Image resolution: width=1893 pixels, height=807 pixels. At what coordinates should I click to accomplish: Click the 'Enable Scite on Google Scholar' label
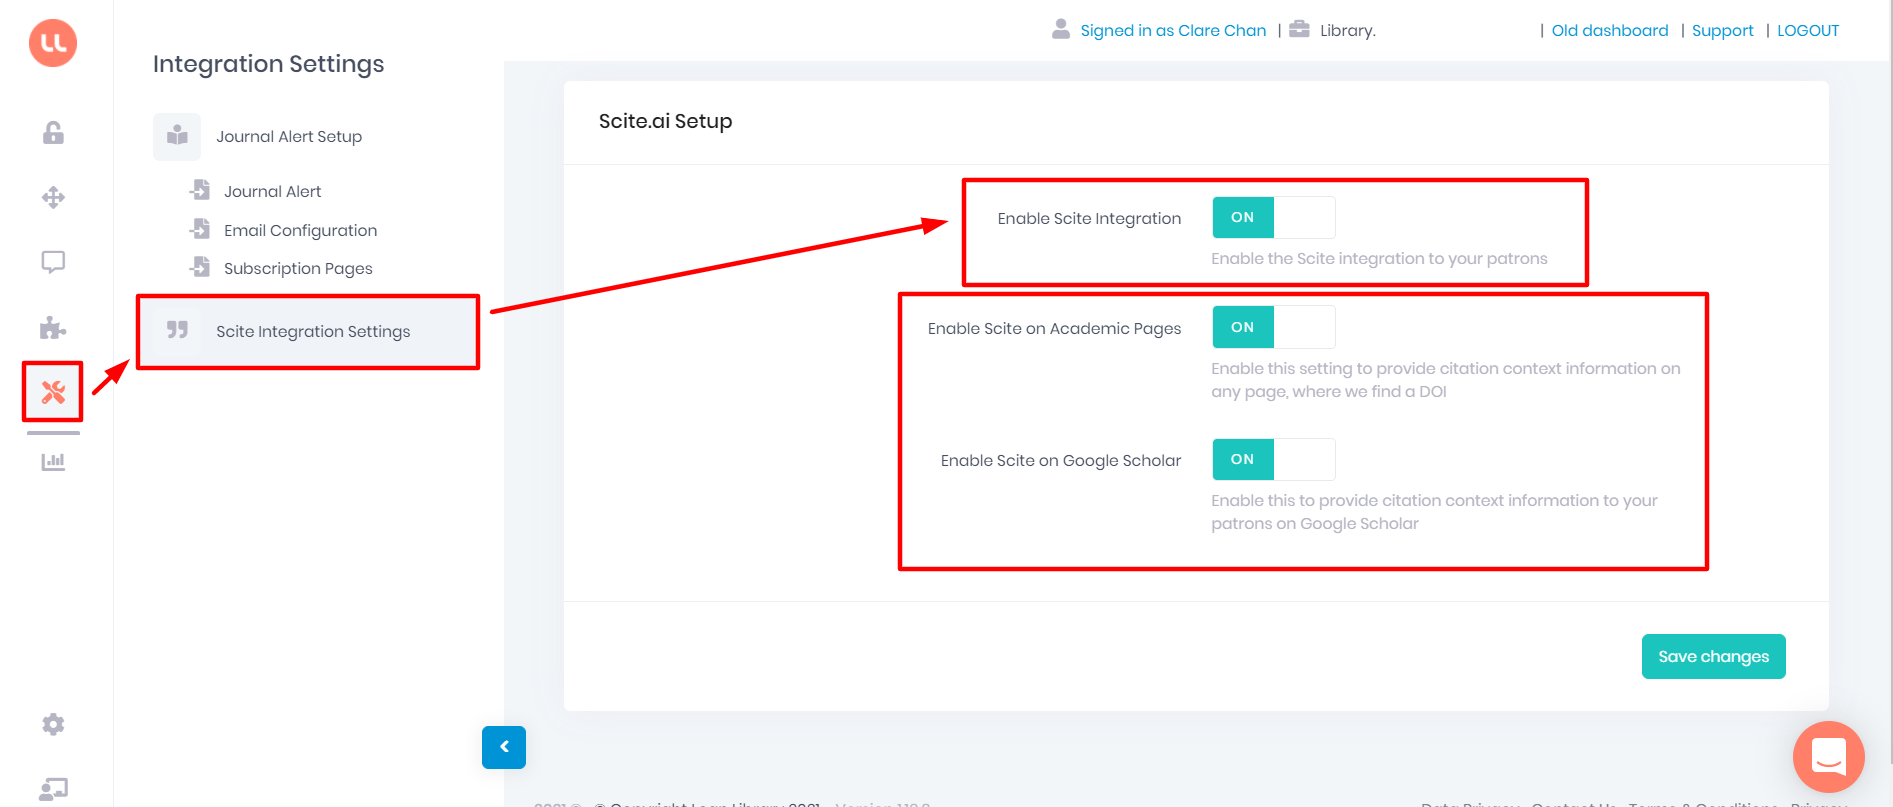coord(1060,460)
